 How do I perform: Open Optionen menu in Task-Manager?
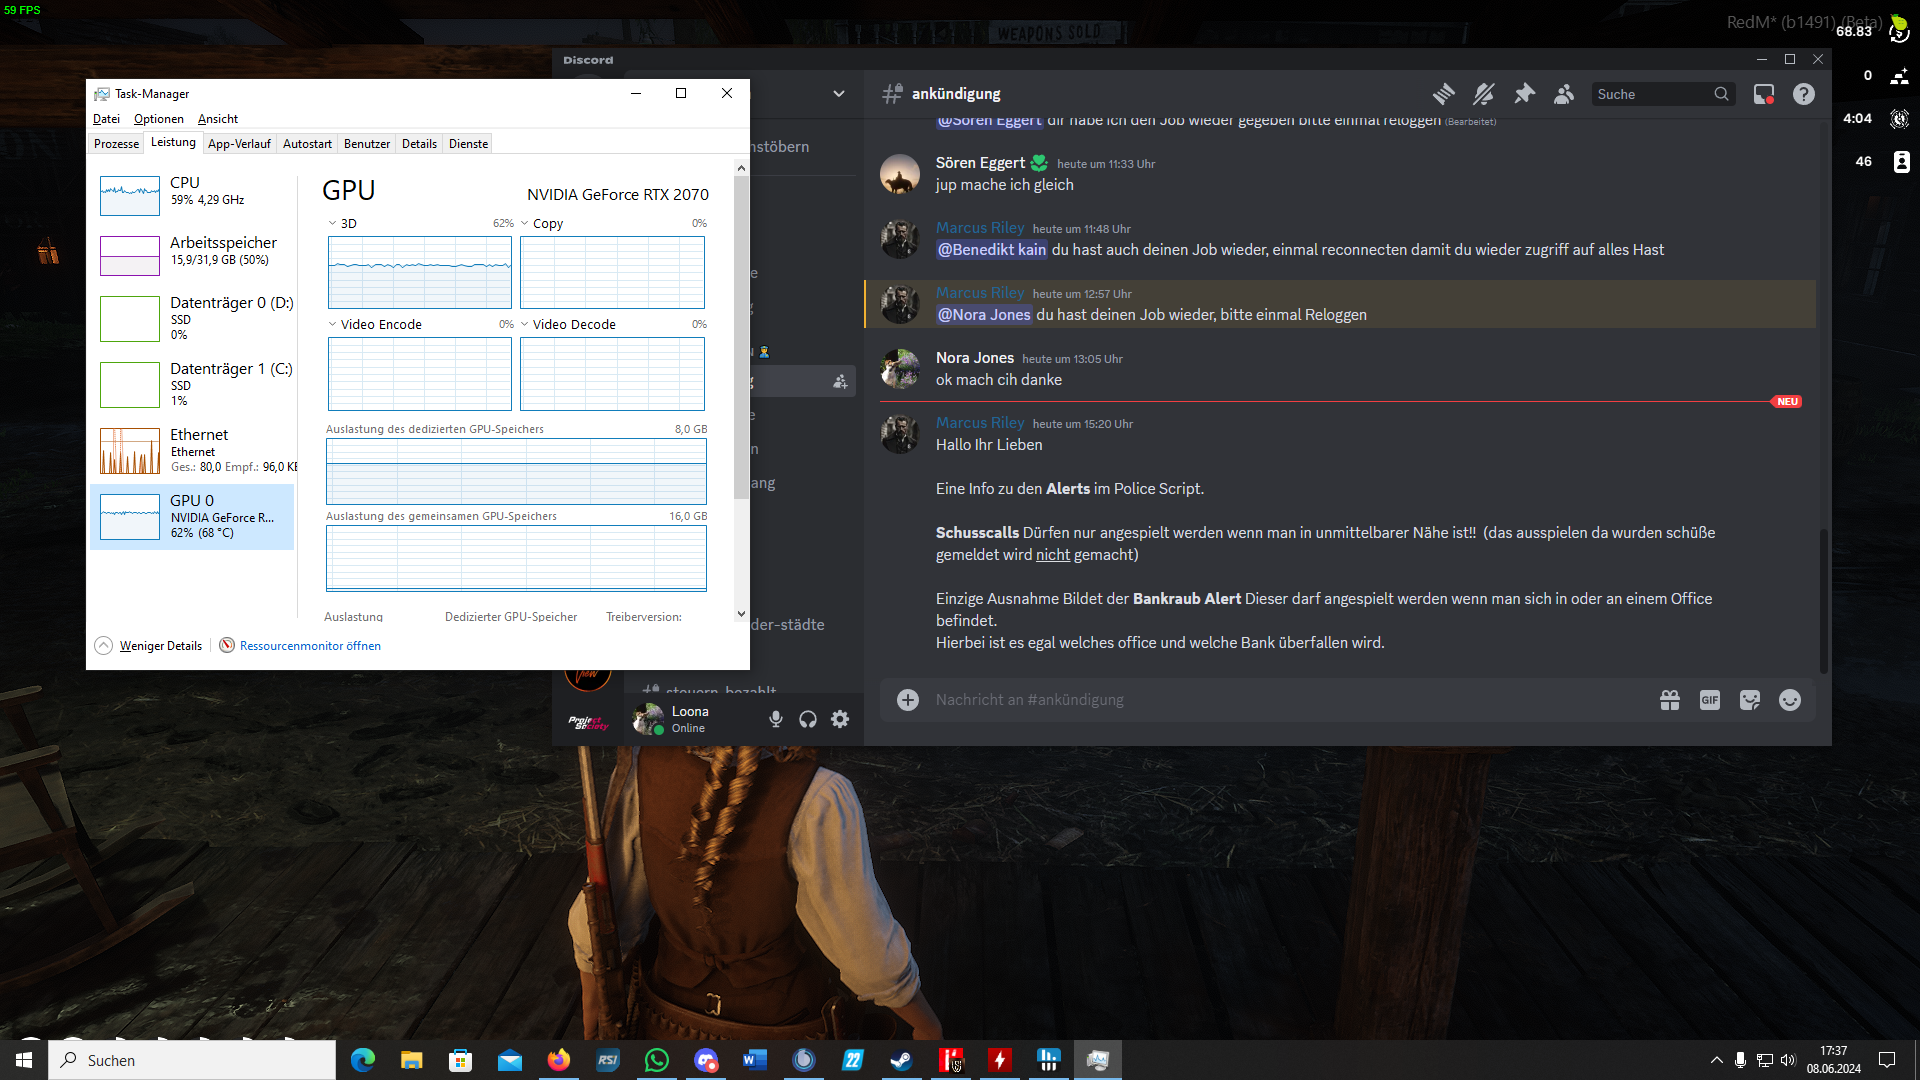point(159,119)
